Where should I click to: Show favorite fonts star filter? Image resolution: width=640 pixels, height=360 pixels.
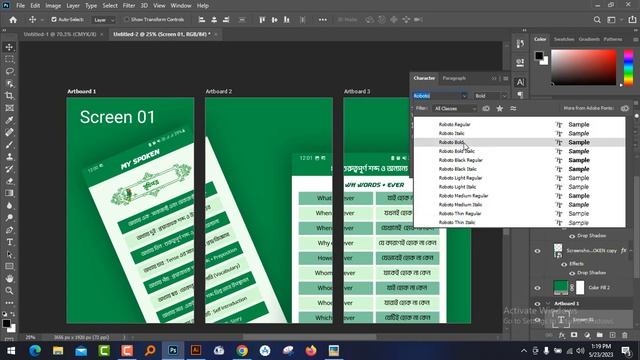(x=500, y=108)
